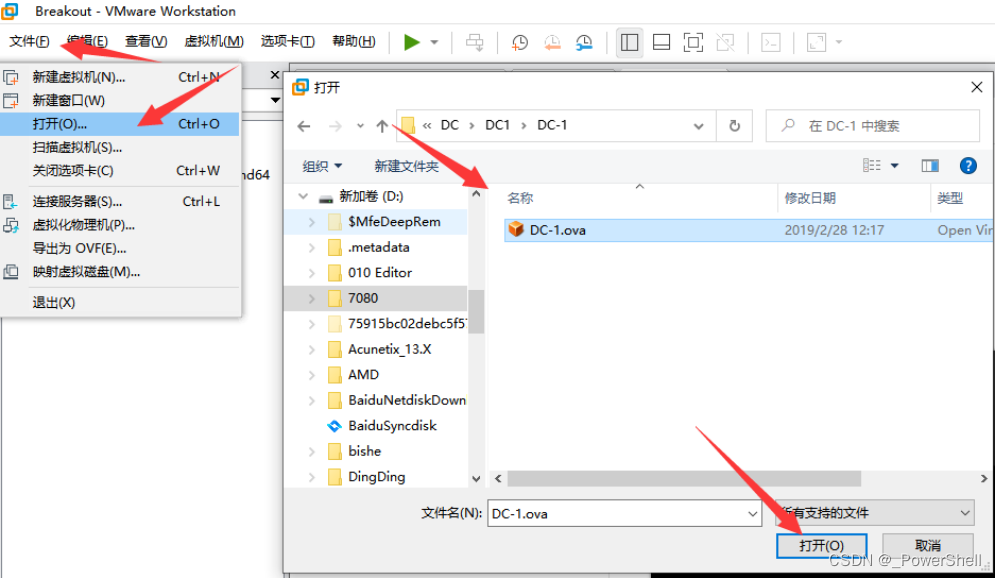Choose 连接服务器(S)... menu entry
Image resolution: width=996 pixels, height=578 pixels.
pyautogui.click(x=121, y=202)
